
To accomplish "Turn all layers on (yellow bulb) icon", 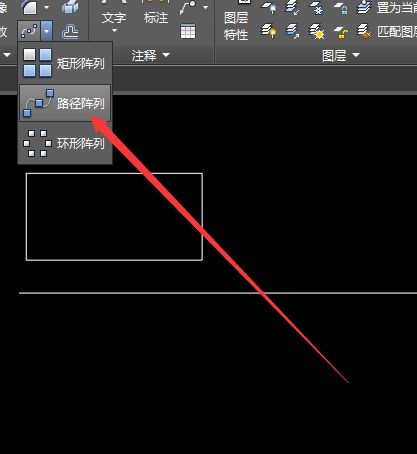I will [x=269, y=31].
